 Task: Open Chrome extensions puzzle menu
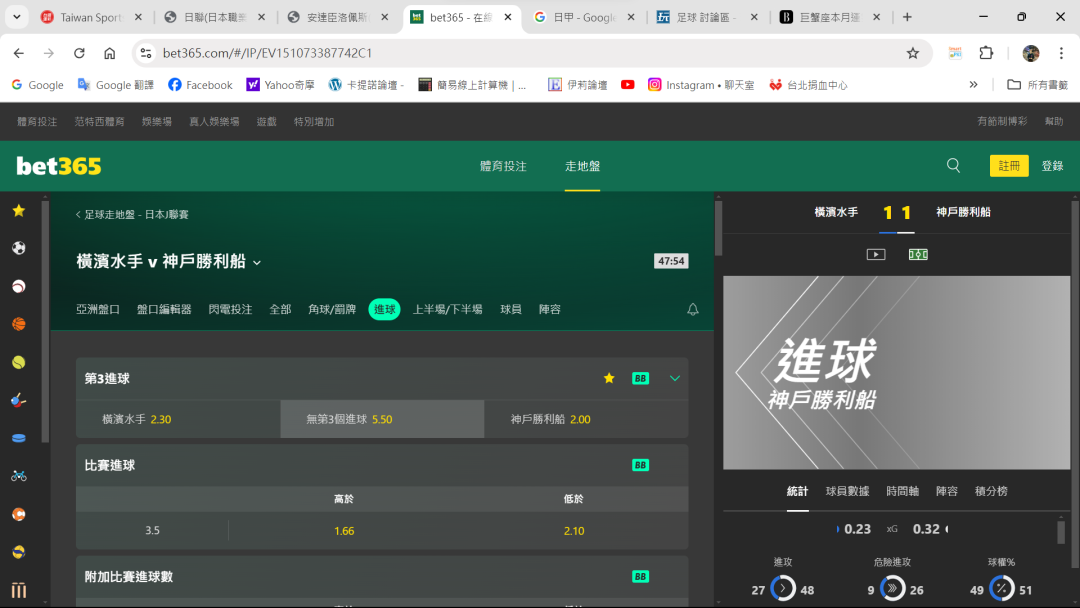[986, 53]
